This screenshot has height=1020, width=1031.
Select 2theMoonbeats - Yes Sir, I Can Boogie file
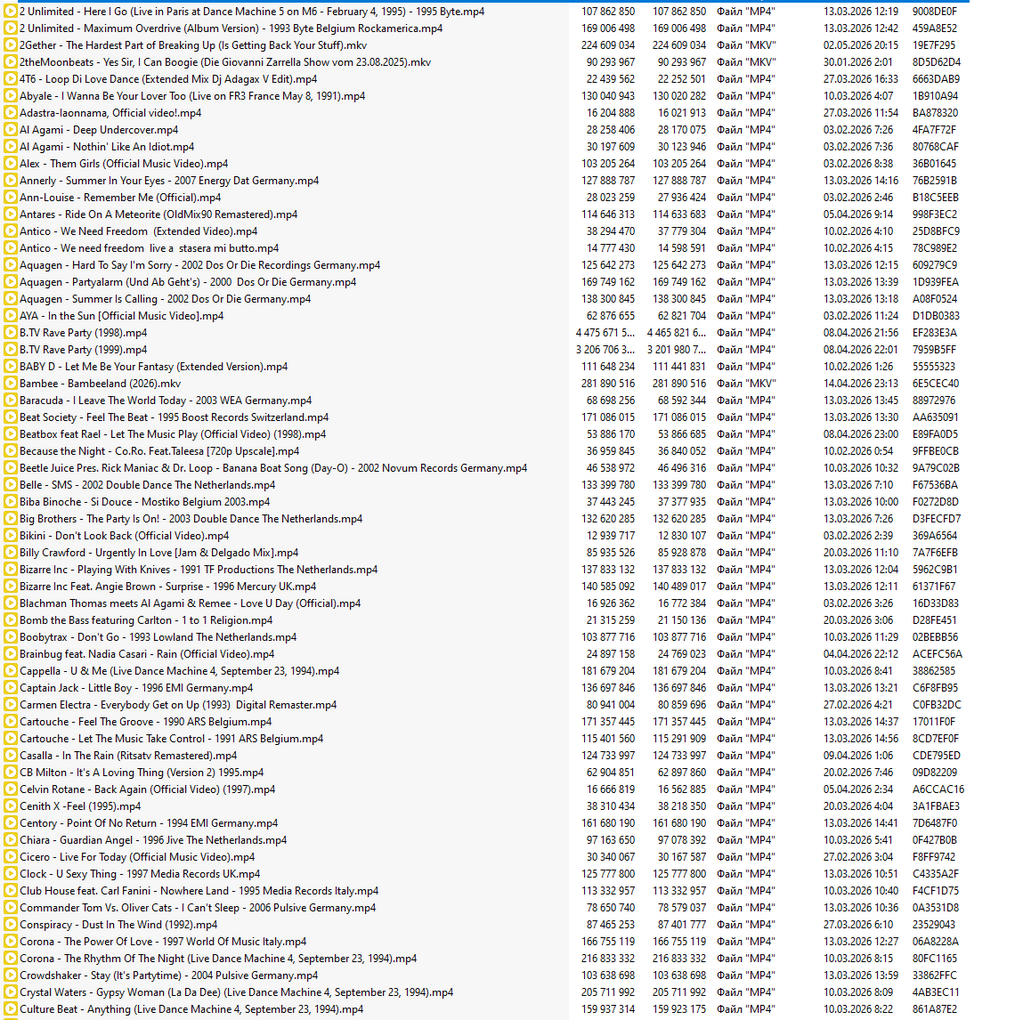[x=225, y=62]
